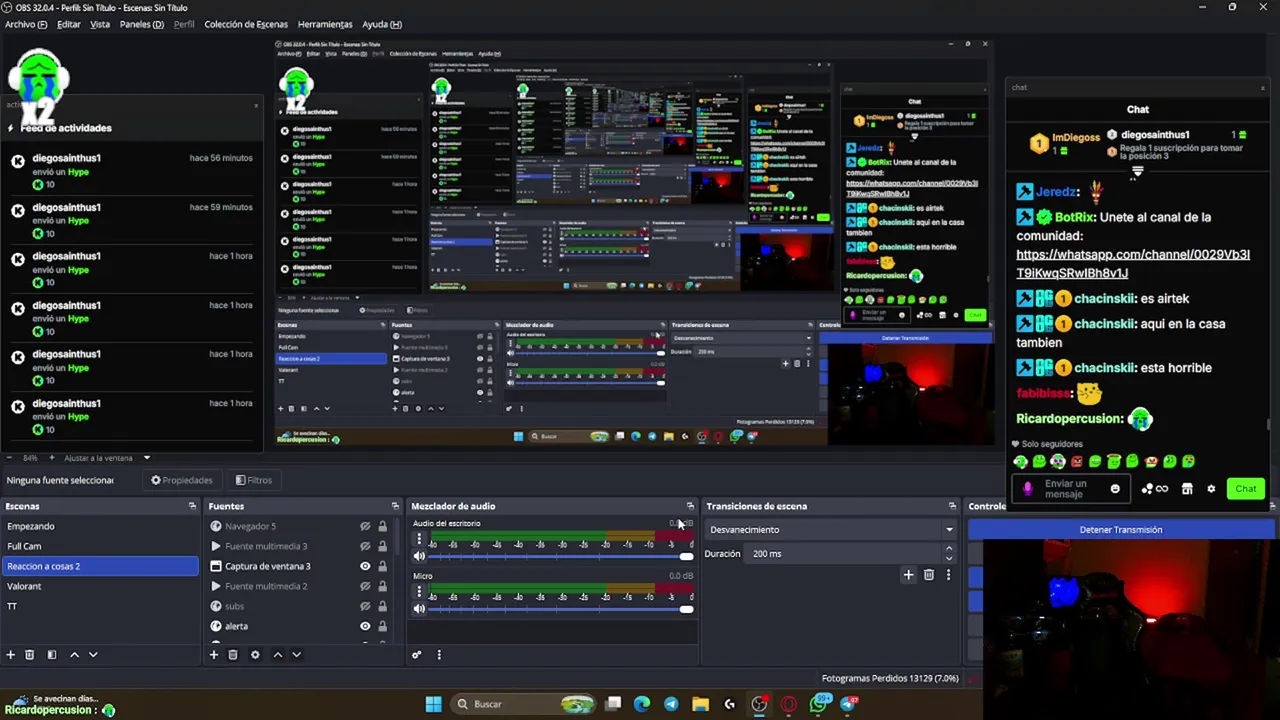Image resolution: width=1280 pixels, height=720 pixels.
Task: Toggle visibility of Fuente multimedia 2
Action: coord(365,586)
